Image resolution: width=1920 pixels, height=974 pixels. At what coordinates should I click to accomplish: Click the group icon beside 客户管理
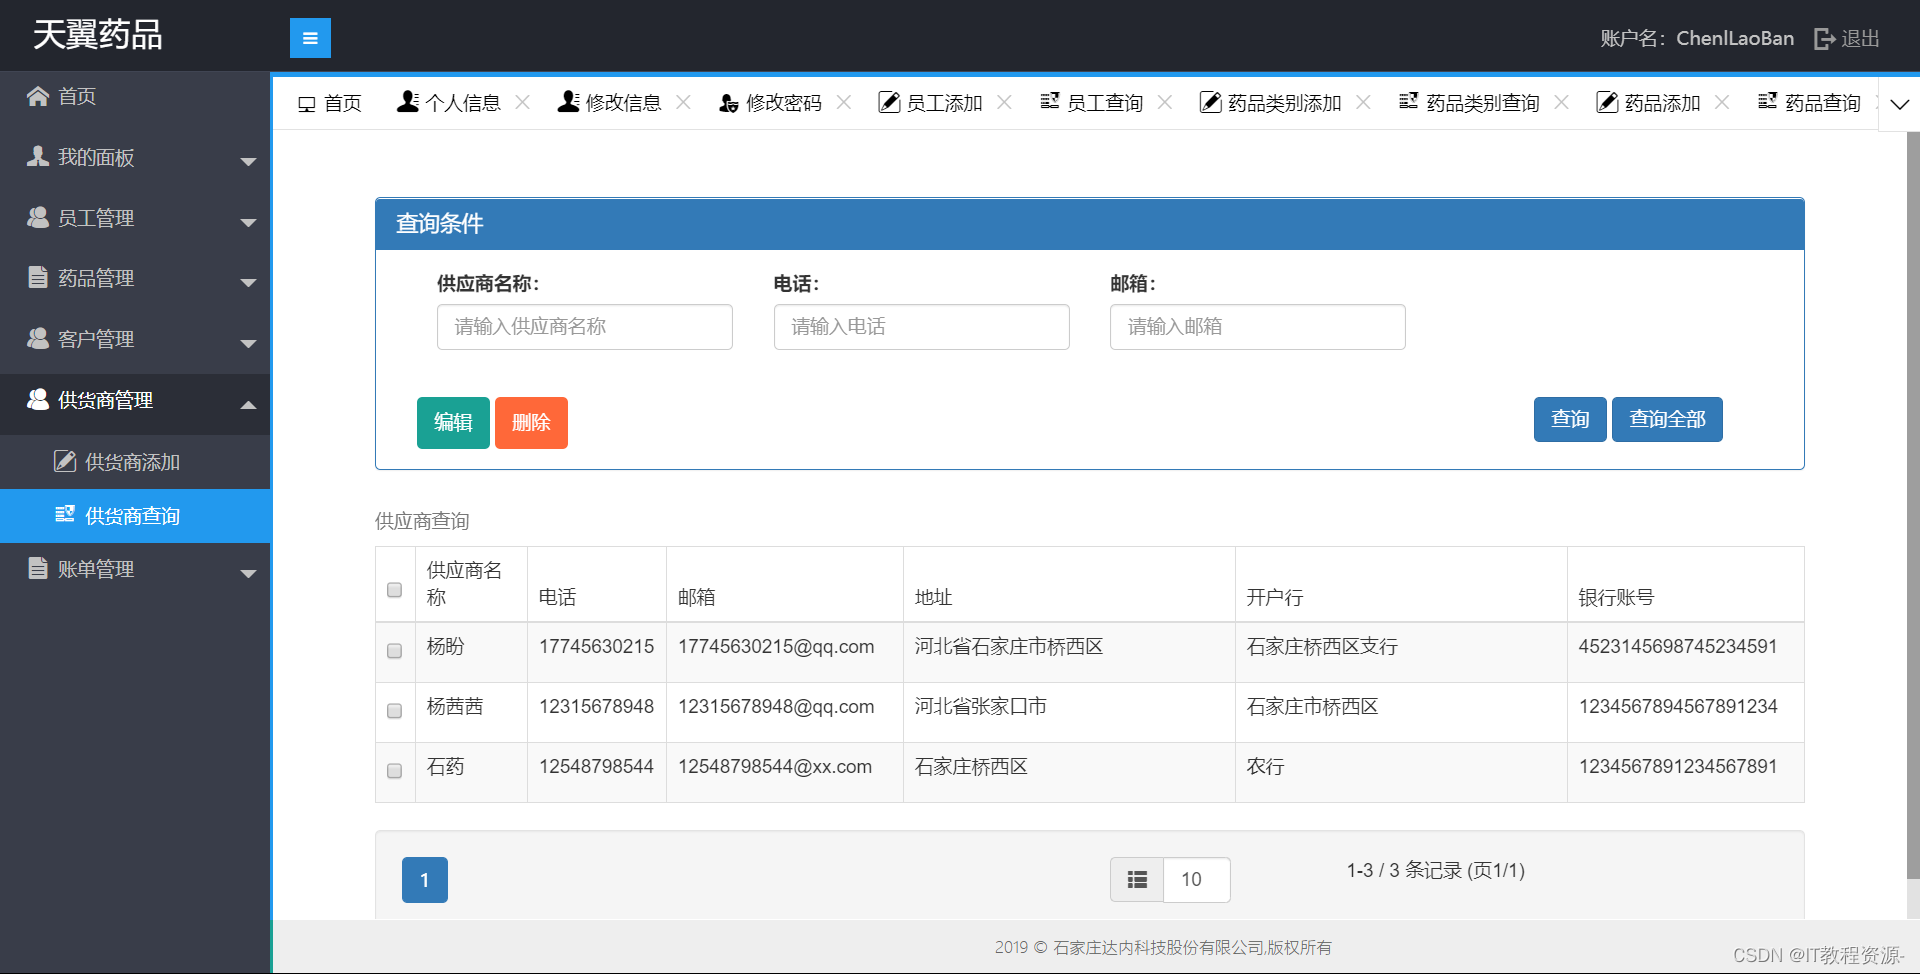click(38, 338)
